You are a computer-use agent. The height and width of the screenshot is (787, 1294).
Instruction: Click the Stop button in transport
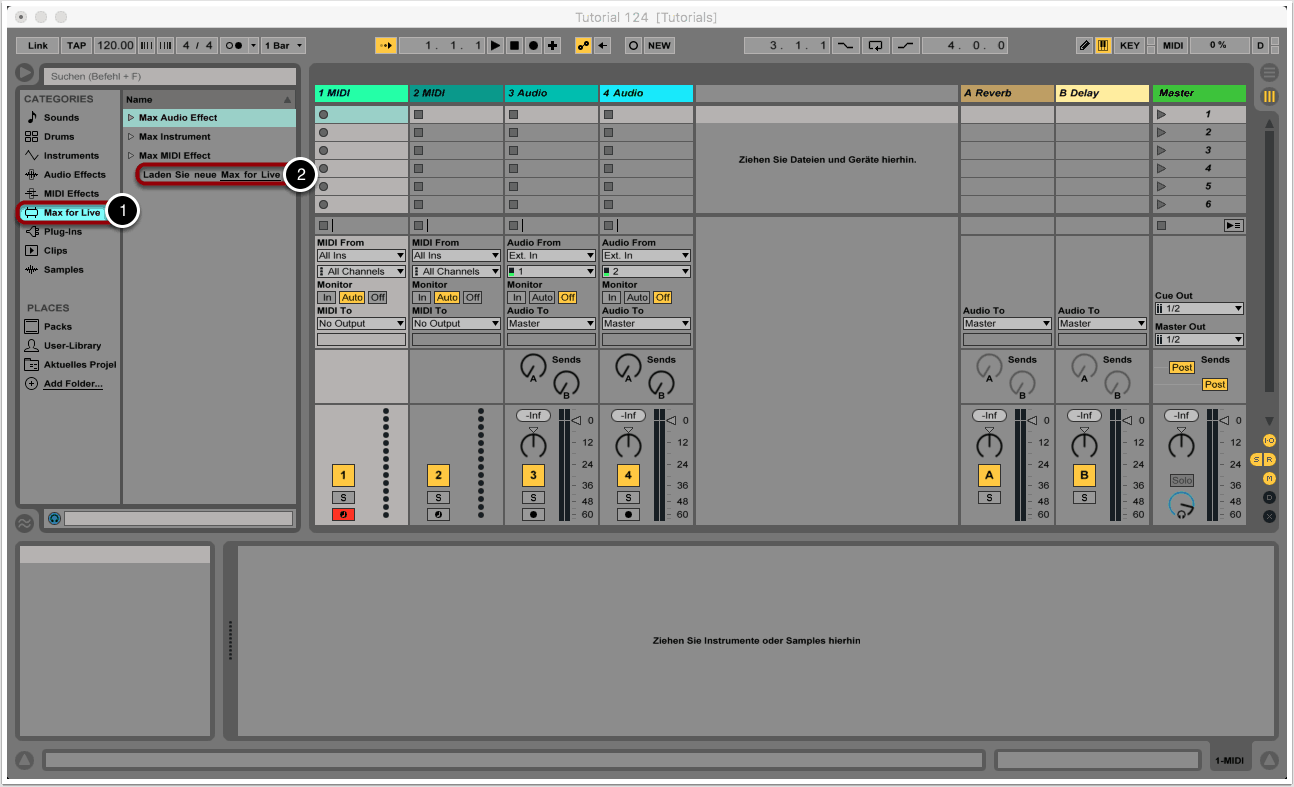pyautogui.click(x=514, y=45)
